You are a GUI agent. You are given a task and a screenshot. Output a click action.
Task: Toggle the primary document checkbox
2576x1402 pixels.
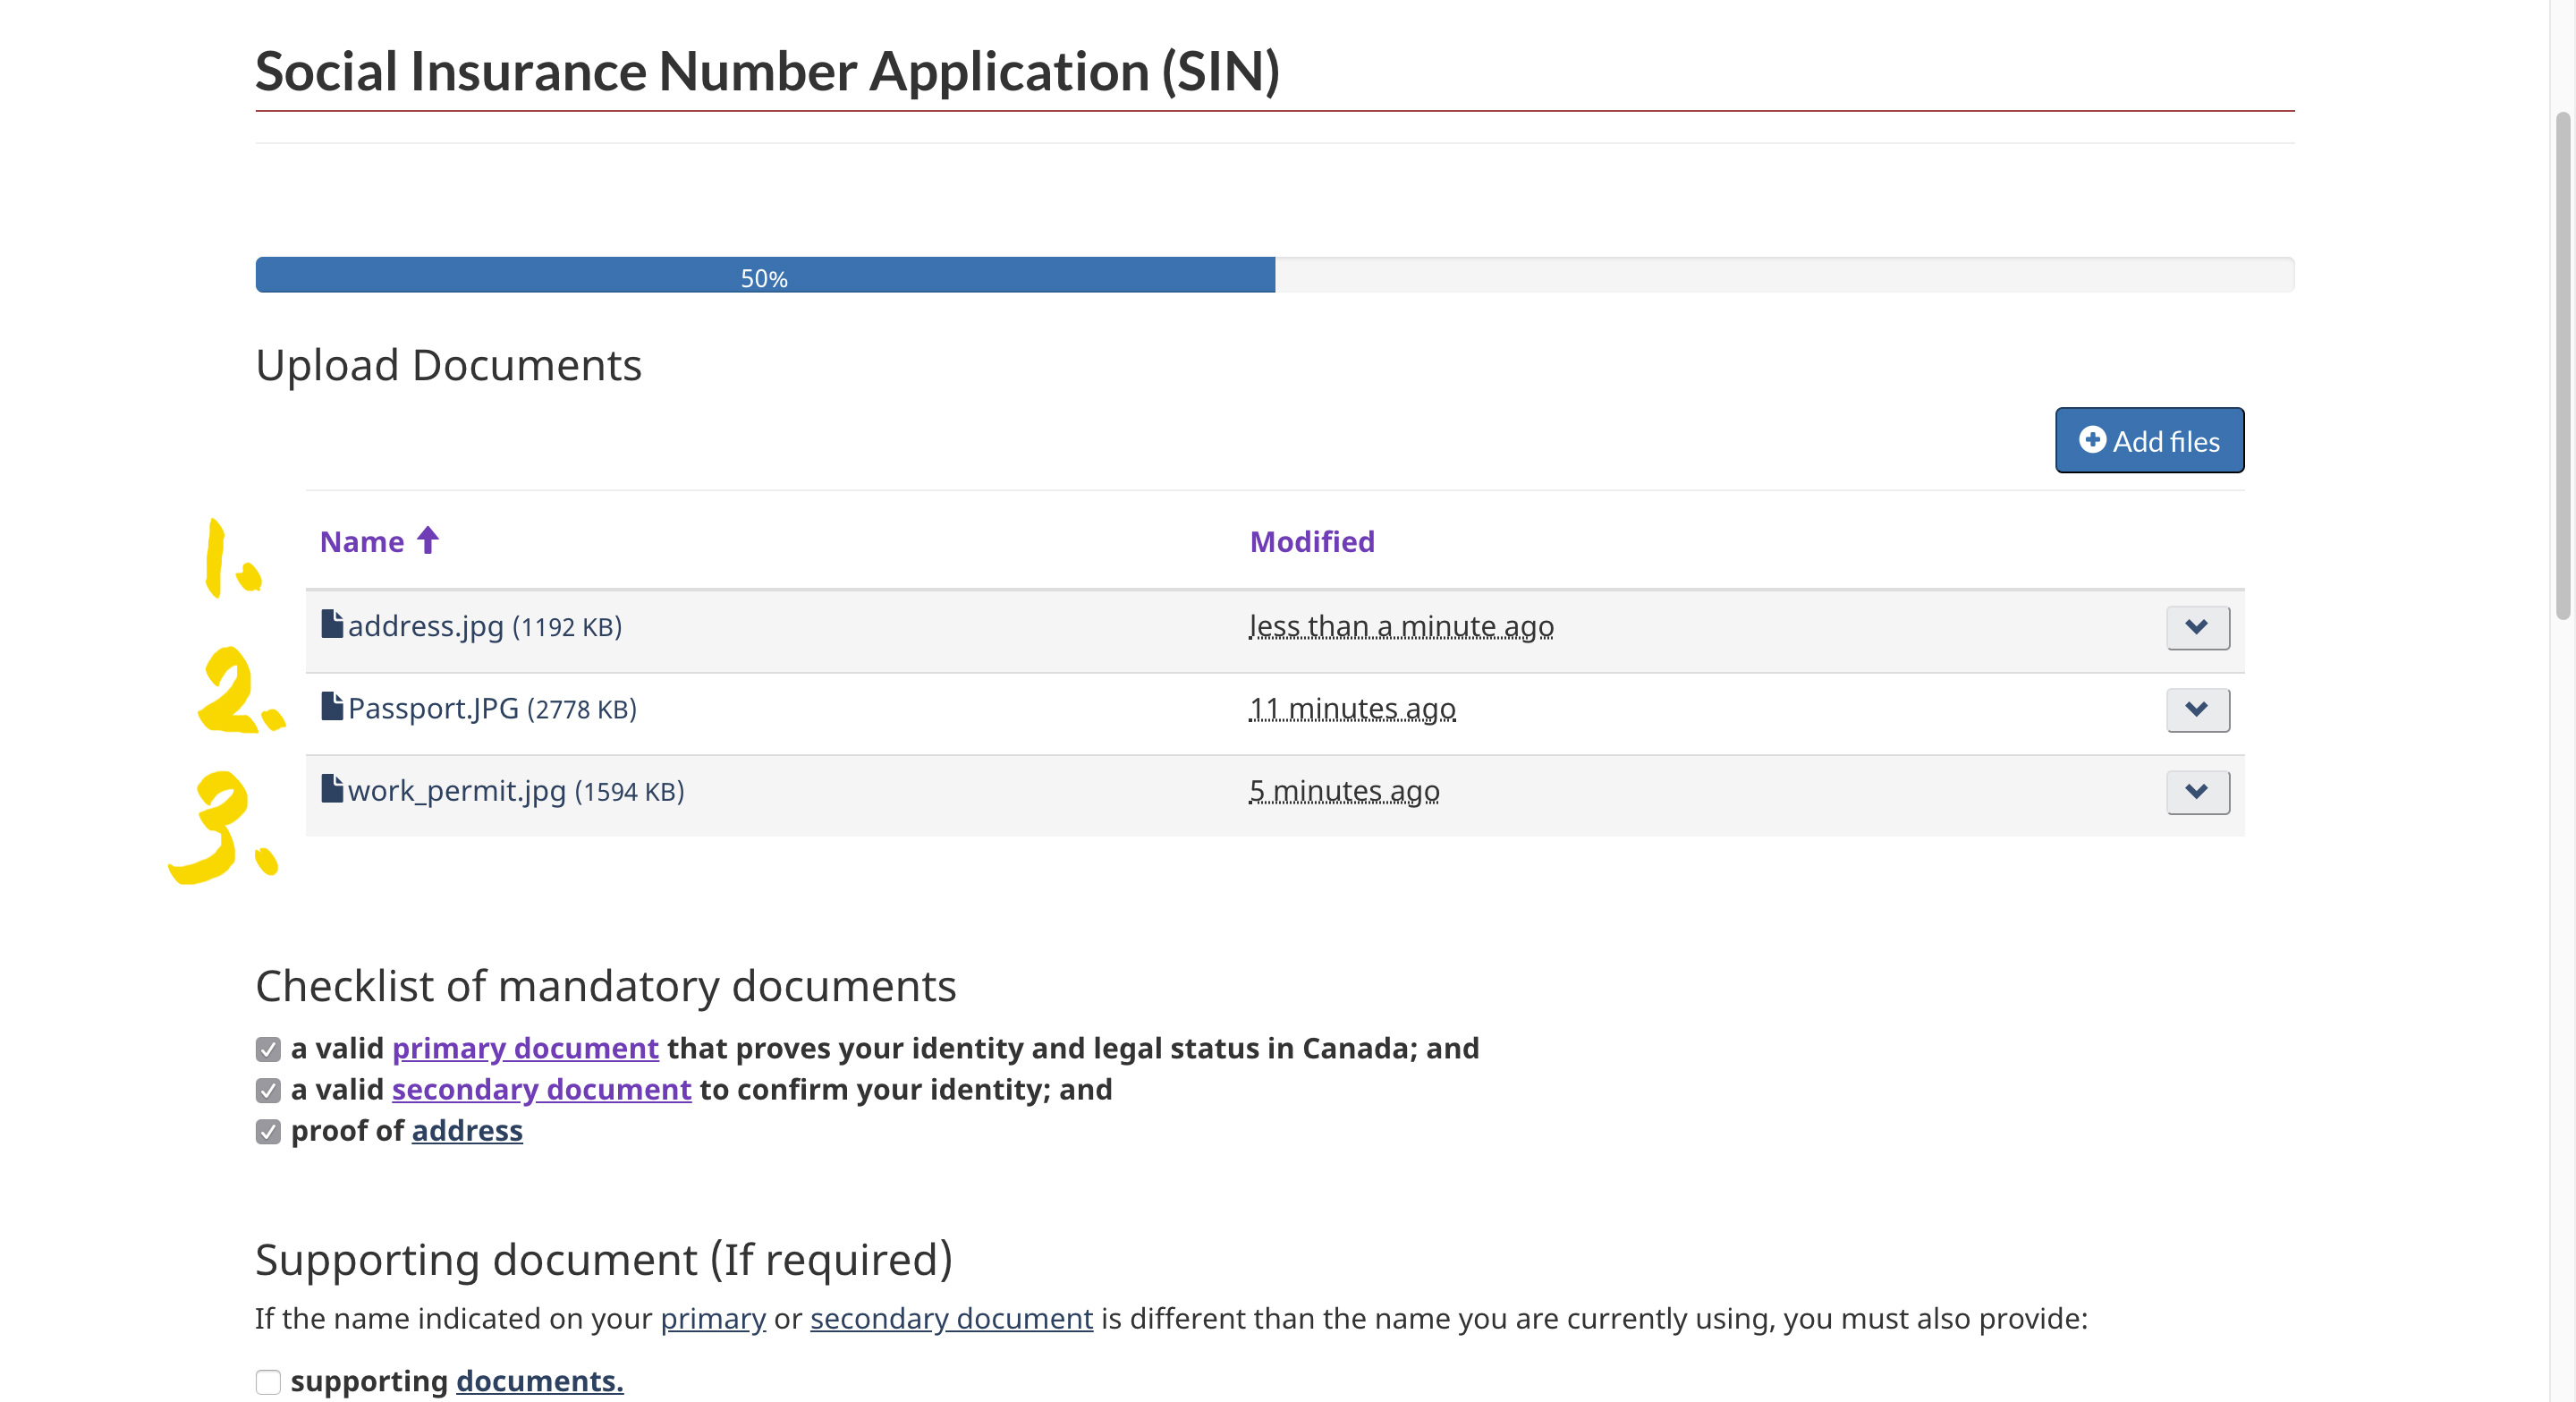point(268,1049)
